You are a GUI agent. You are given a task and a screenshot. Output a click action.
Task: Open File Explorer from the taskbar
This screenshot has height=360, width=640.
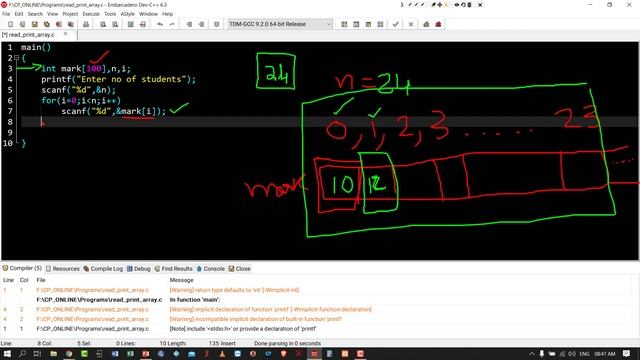(x=53, y=353)
